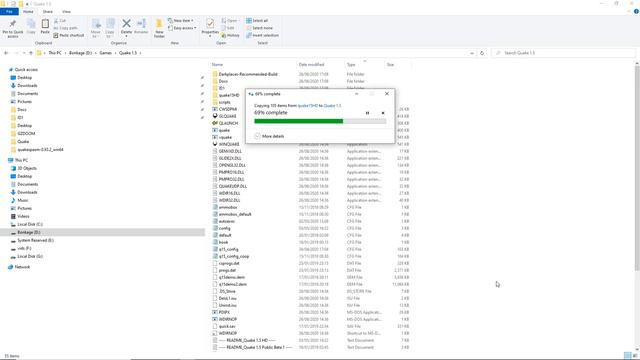Open the Recent locations dropdown arrow
The image size is (640, 360).
point(24,53)
